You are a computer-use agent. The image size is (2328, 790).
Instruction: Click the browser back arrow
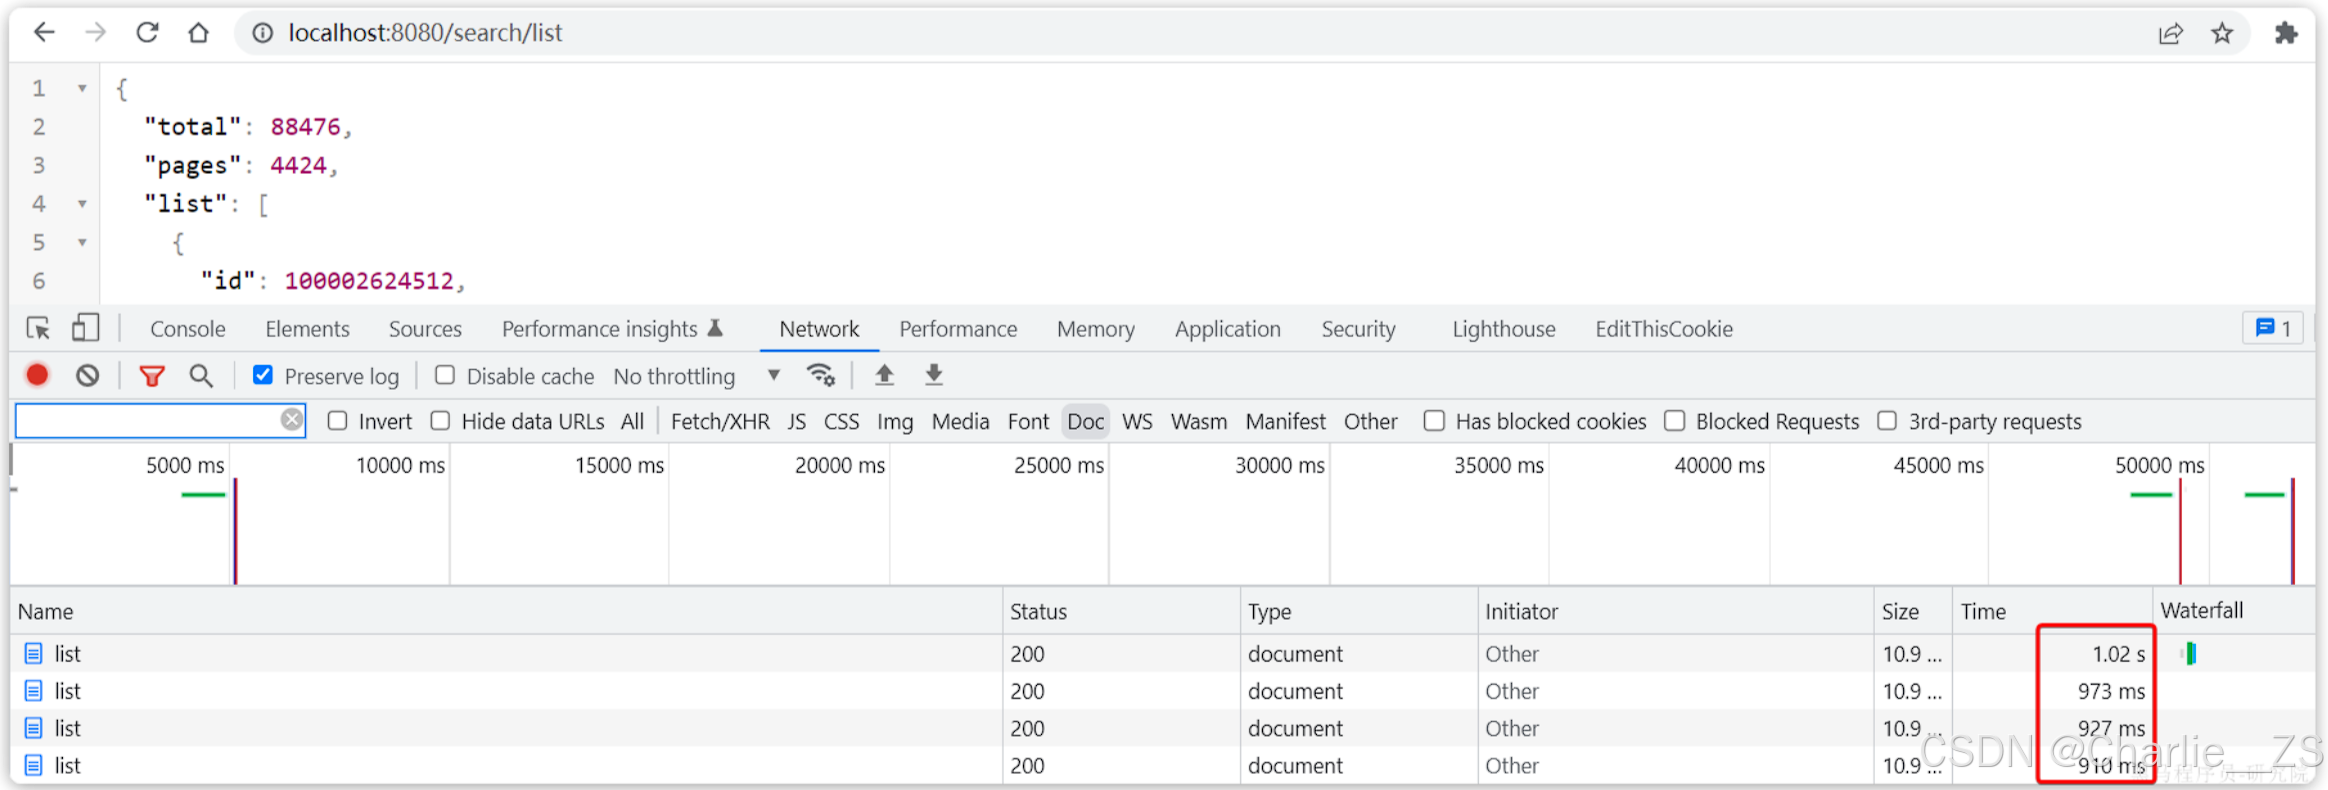tap(44, 33)
